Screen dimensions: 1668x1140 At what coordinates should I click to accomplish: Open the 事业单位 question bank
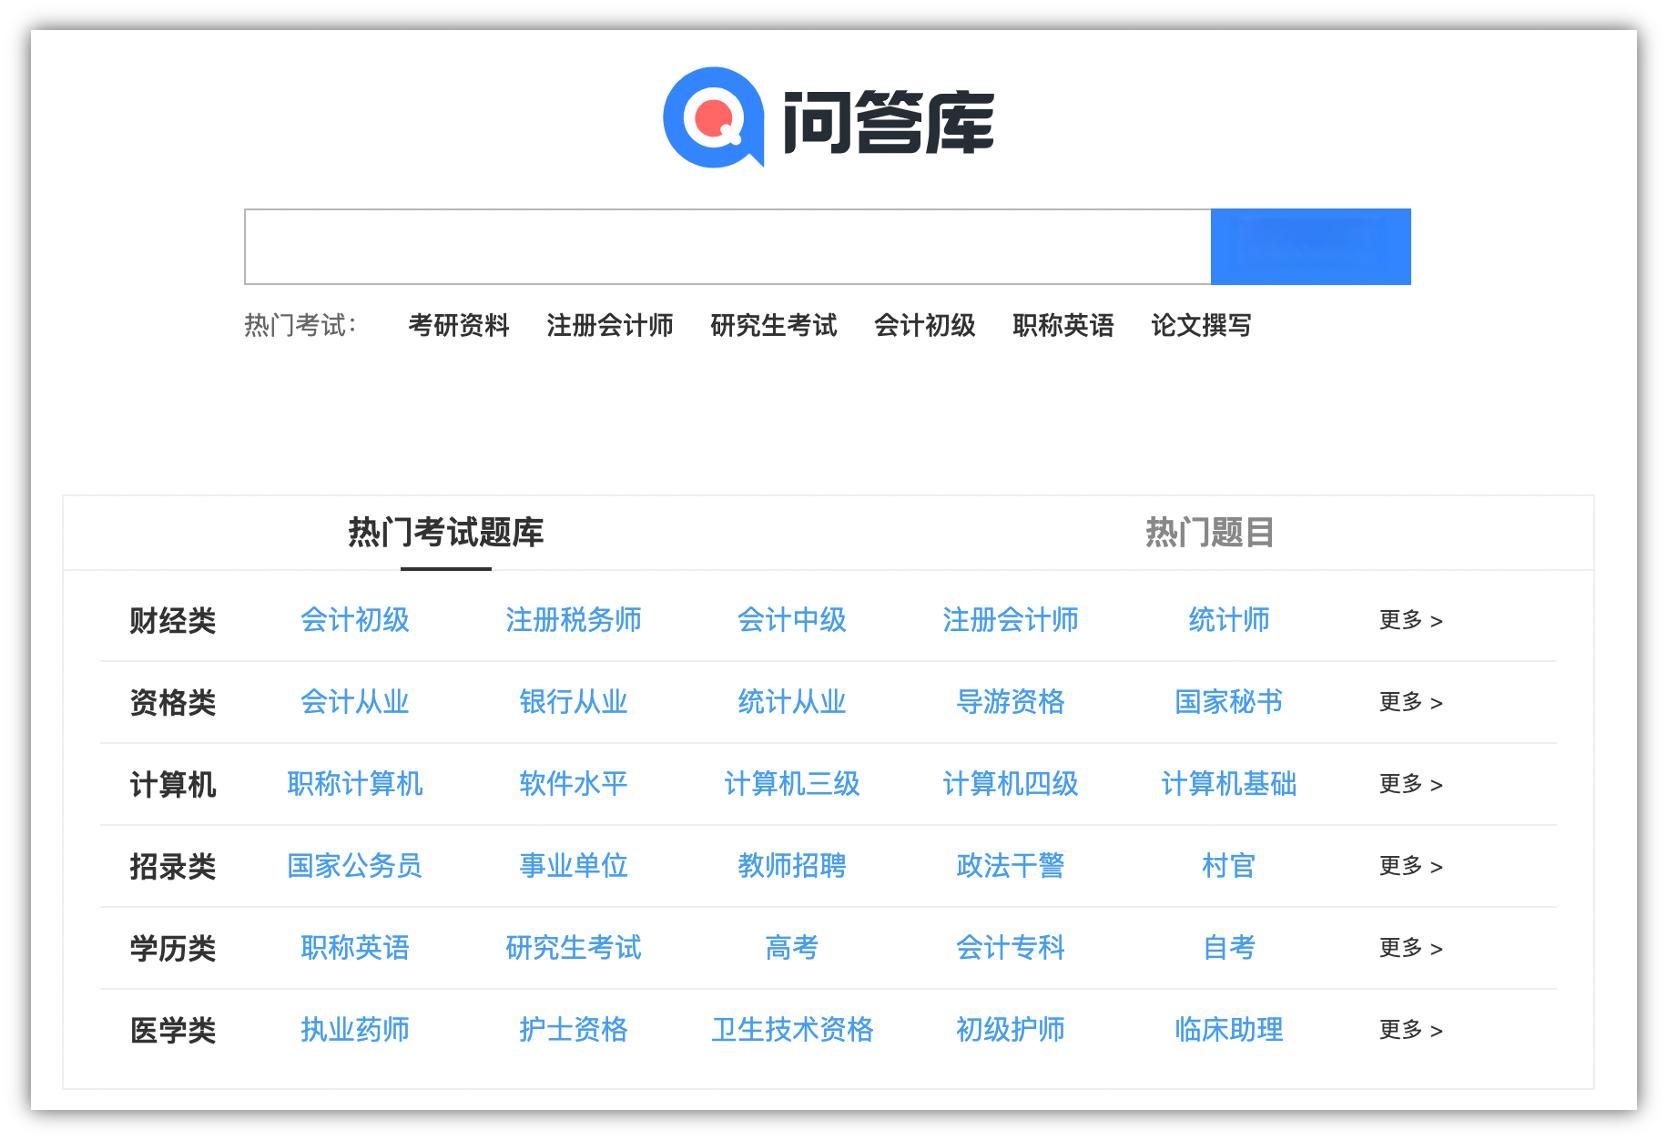click(573, 866)
